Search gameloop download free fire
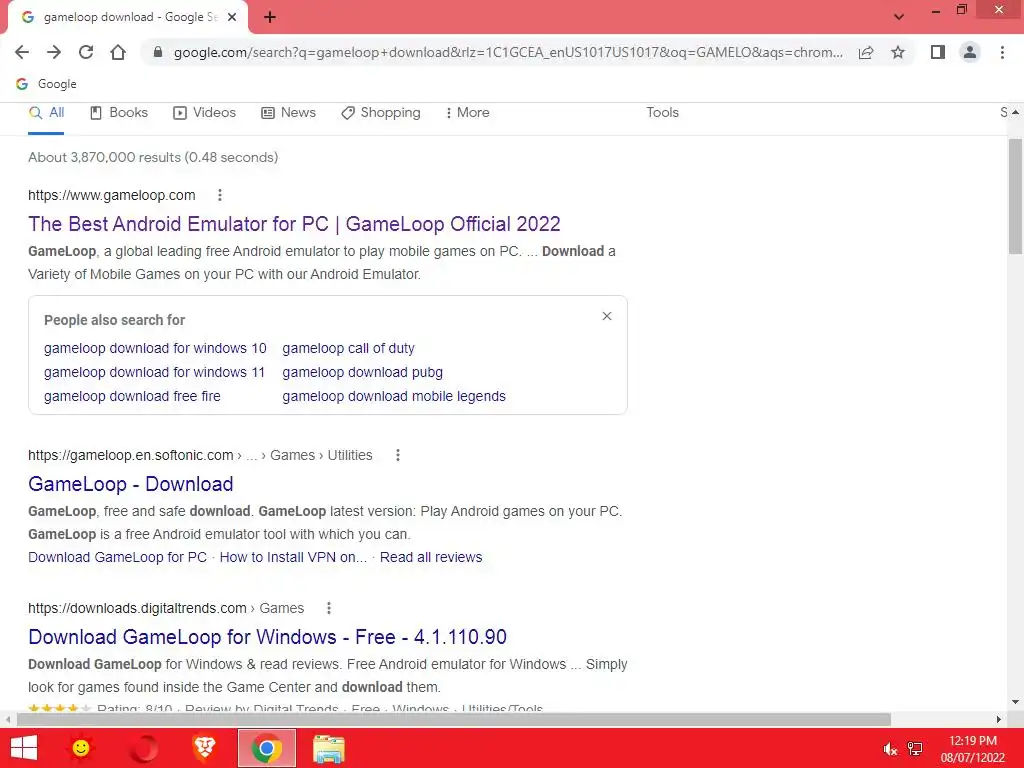Viewport: 1024px width, 768px height. click(132, 396)
